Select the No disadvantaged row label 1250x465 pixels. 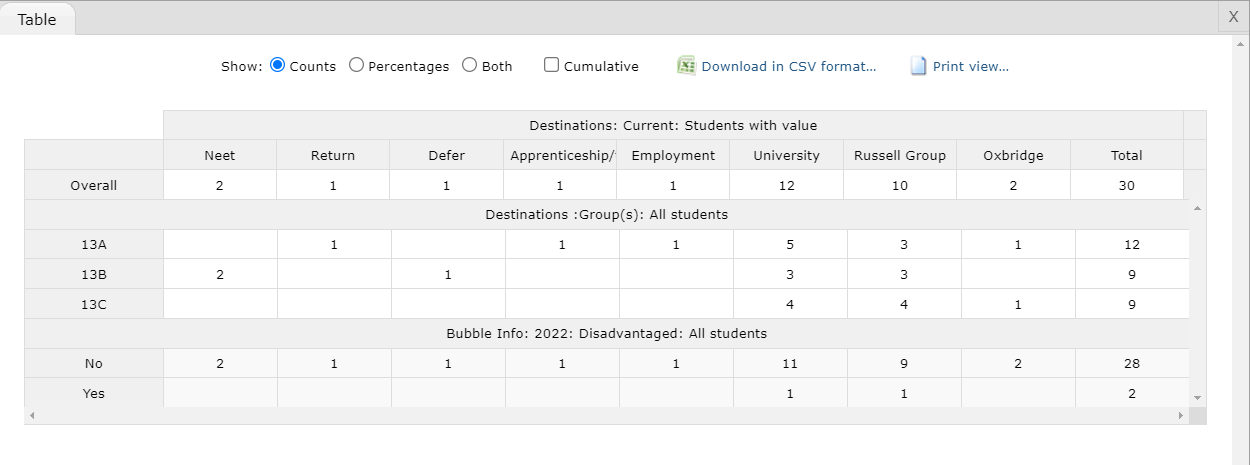pos(94,363)
